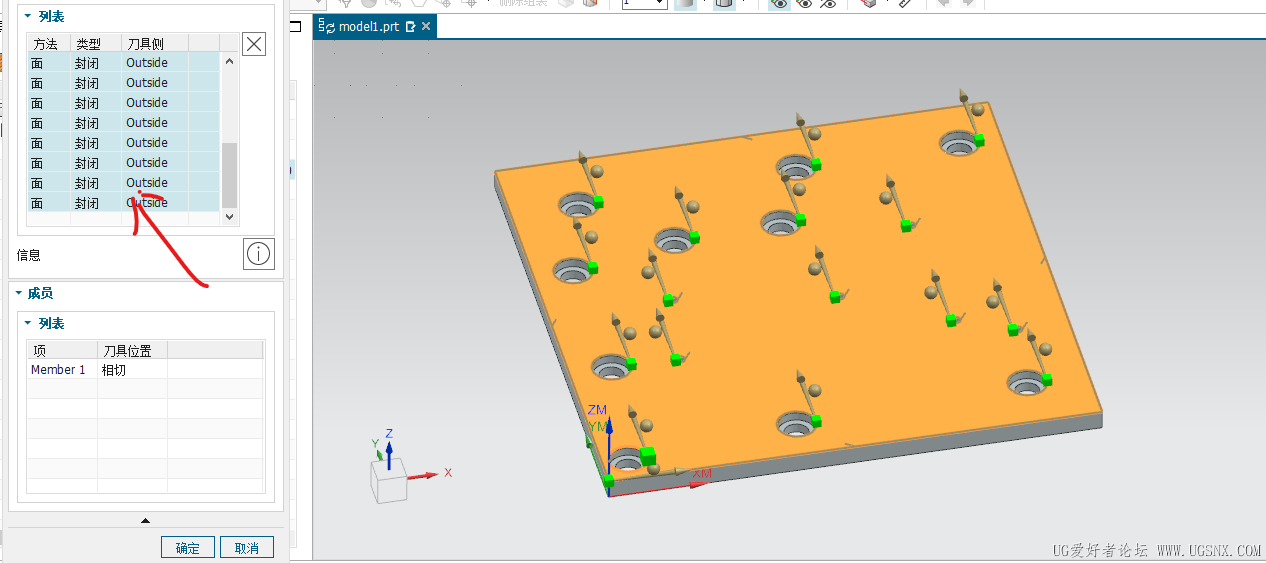Screen dimensions: 1266x563
Task: Collapse dialog with bottom up-arrow
Action: [x=146, y=520]
